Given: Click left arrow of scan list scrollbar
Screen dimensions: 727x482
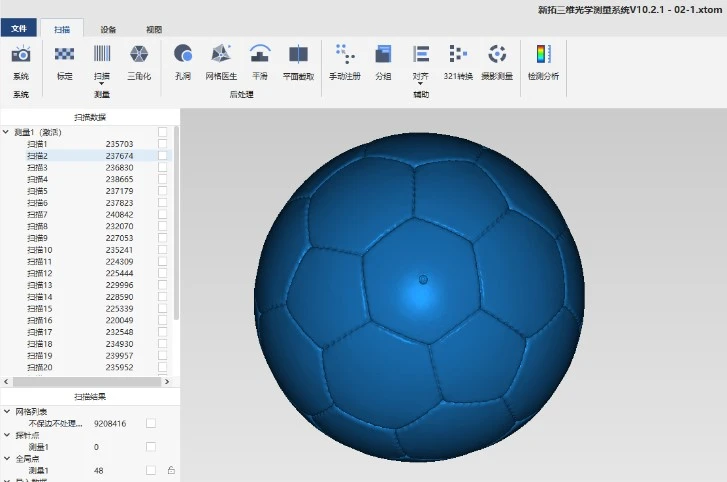Looking at the screenshot, I should click(x=6, y=382).
